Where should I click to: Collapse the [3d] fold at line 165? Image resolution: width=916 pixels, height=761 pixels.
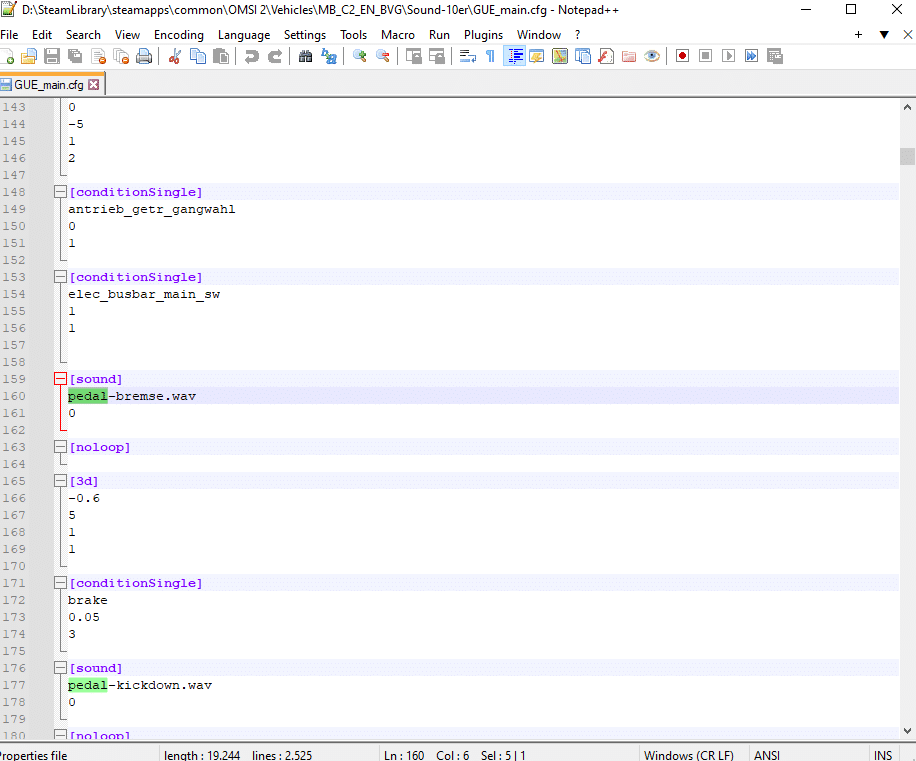pyautogui.click(x=60, y=481)
